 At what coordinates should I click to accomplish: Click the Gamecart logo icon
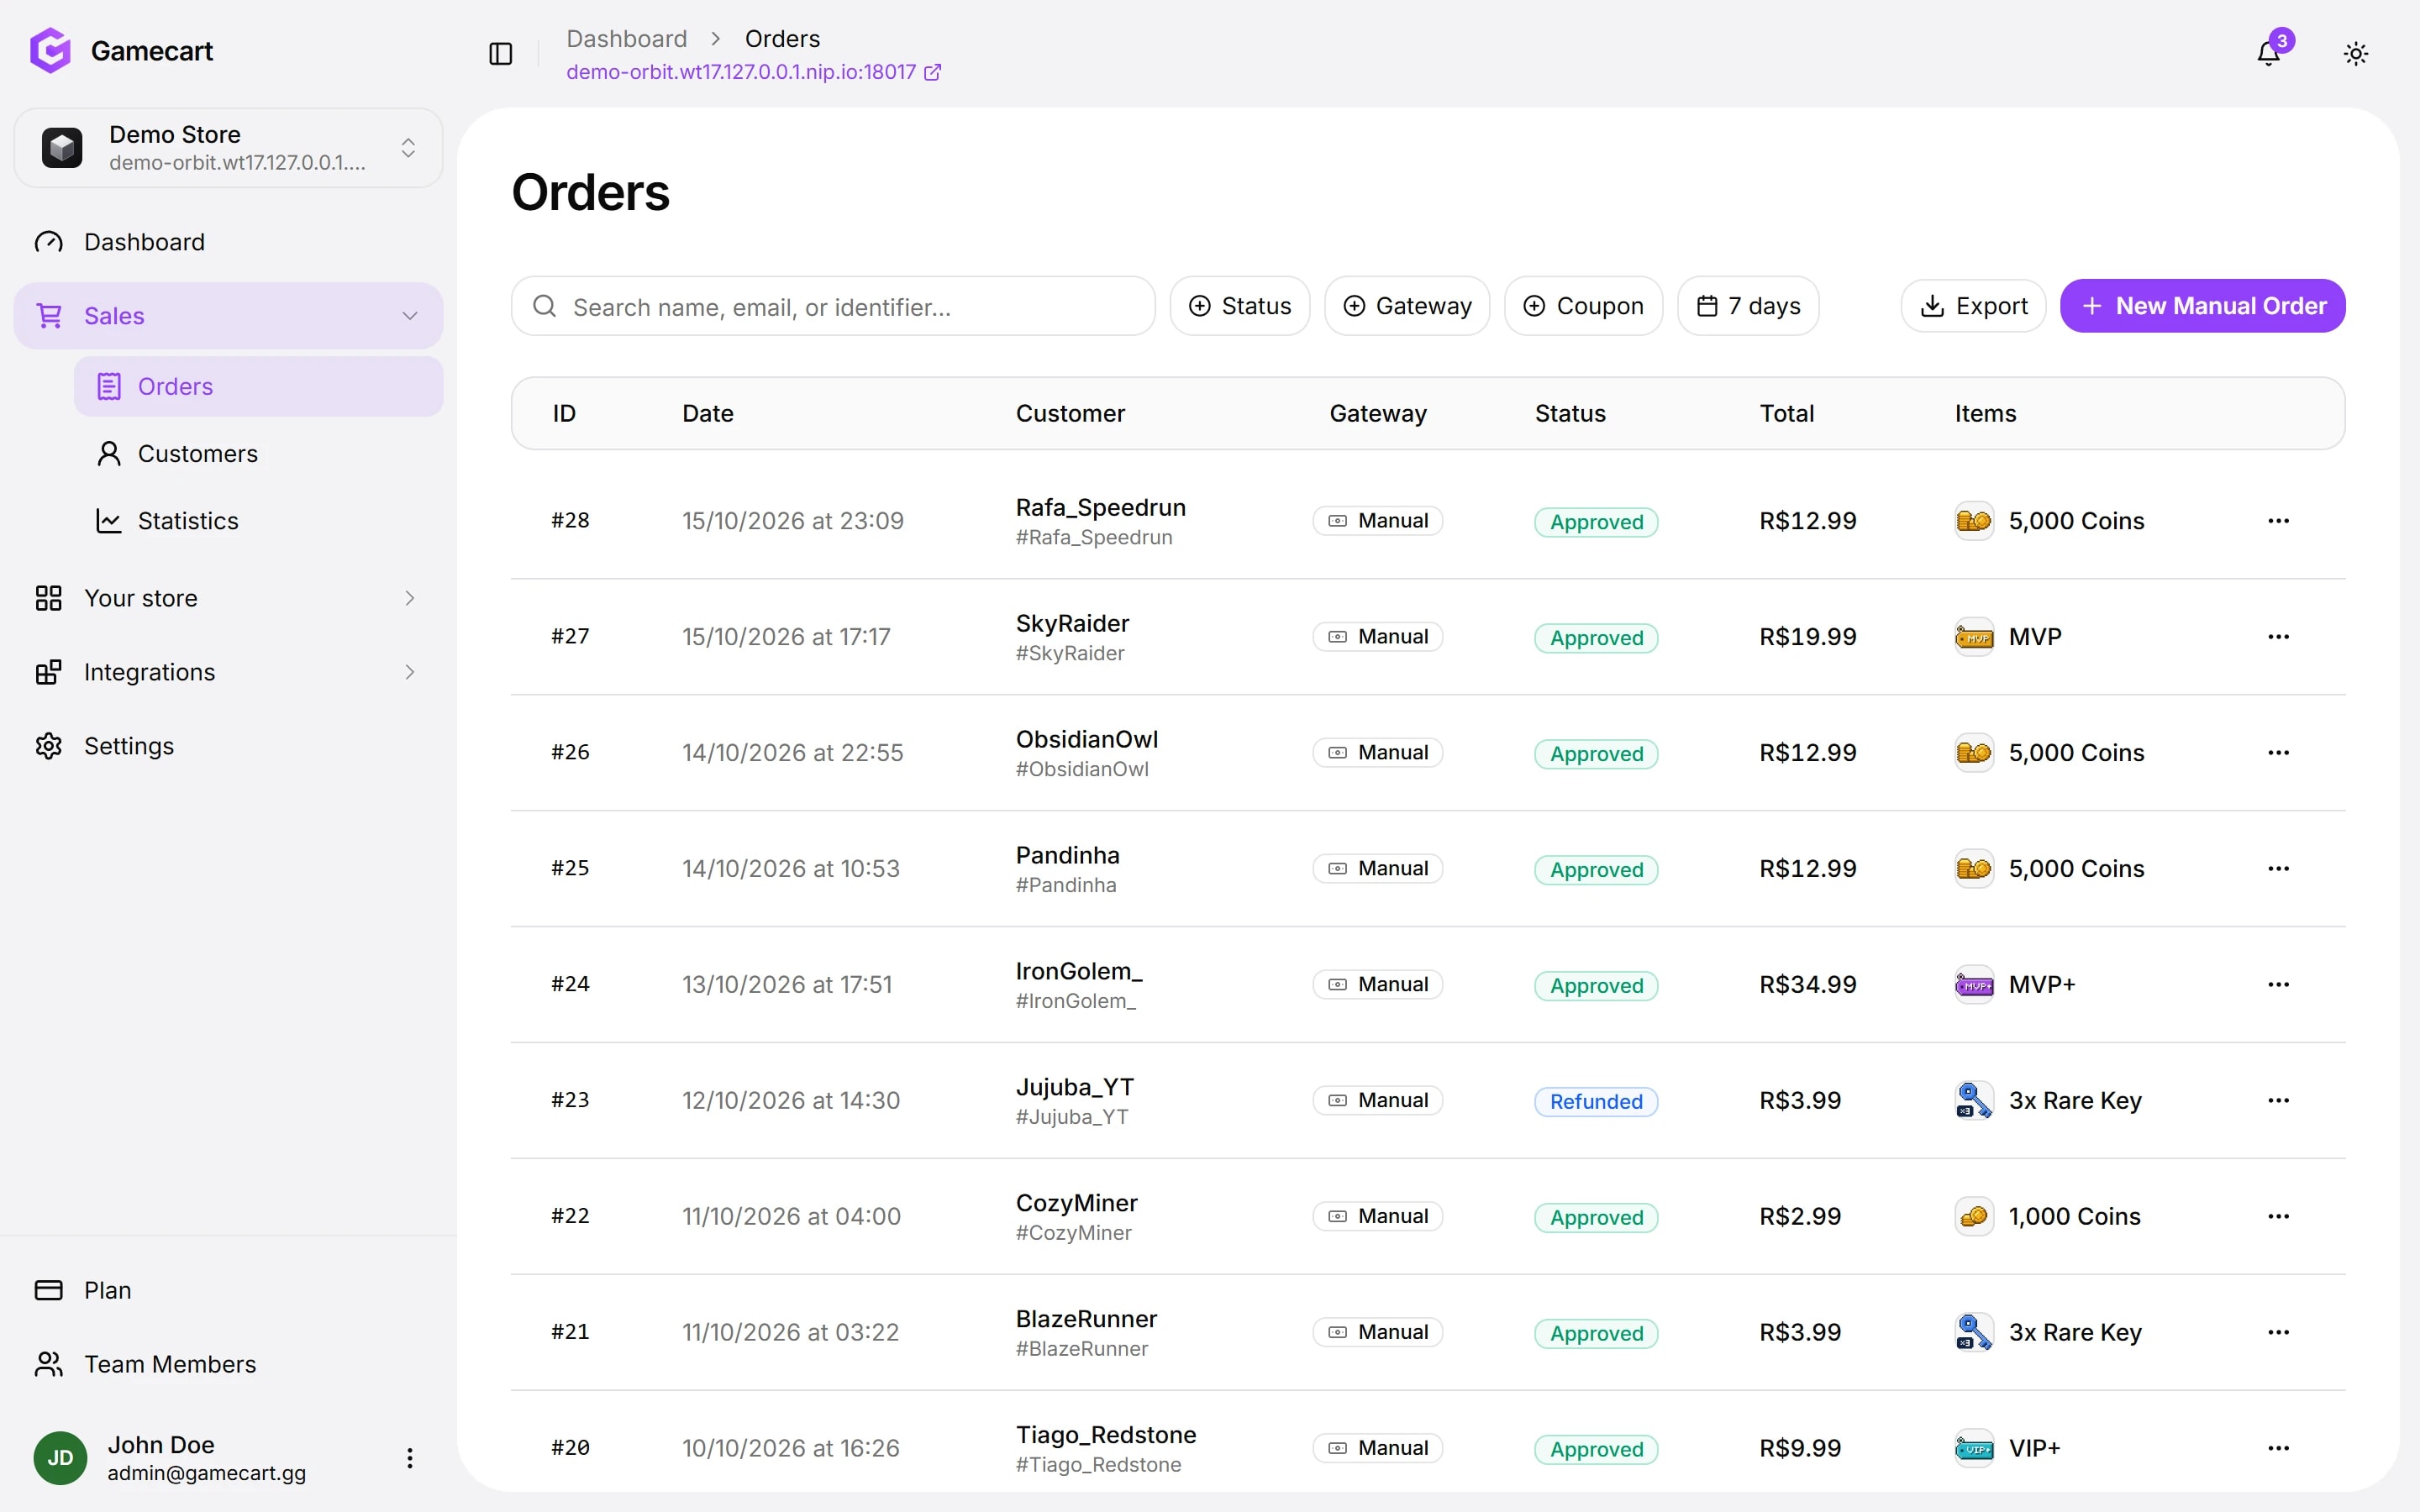tap(50, 50)
